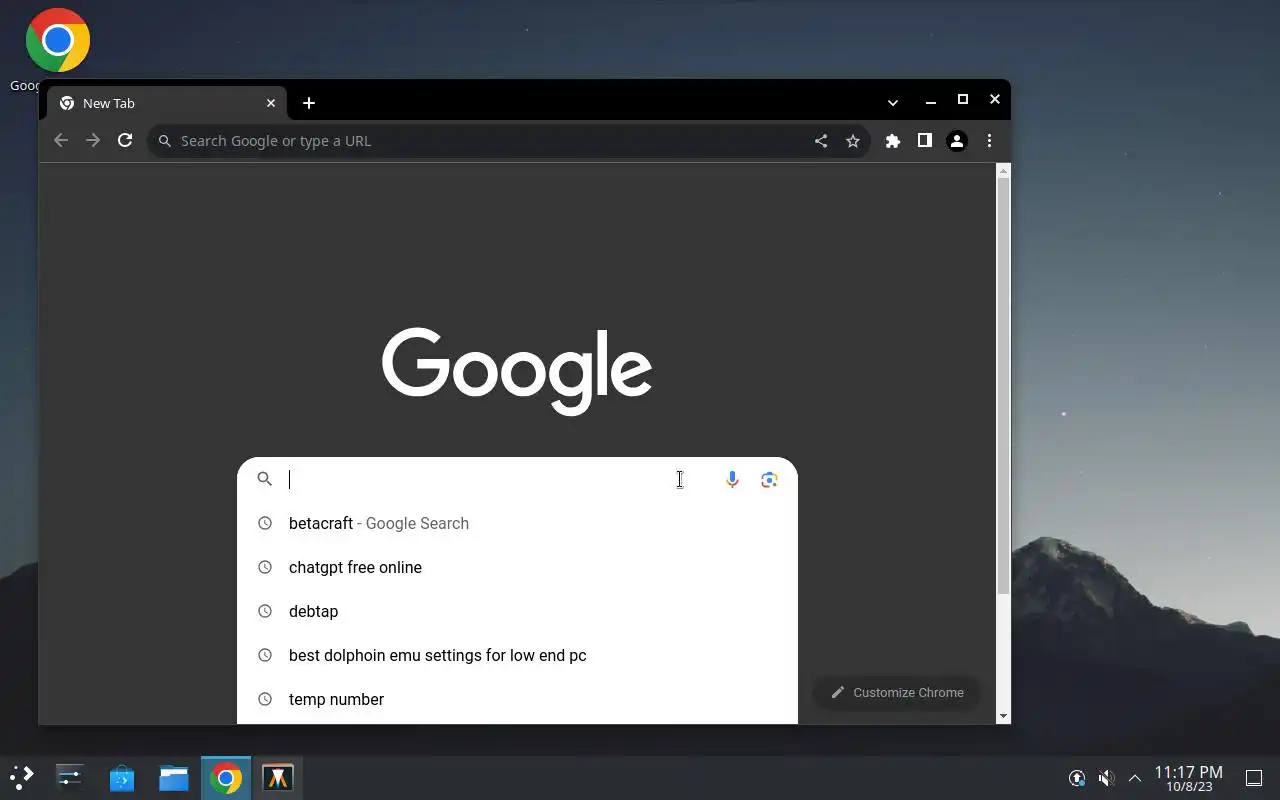This screenshot has height=800, width=1280.
Task: Open the black and orange taskbar app icon
Action: [278, 777]
